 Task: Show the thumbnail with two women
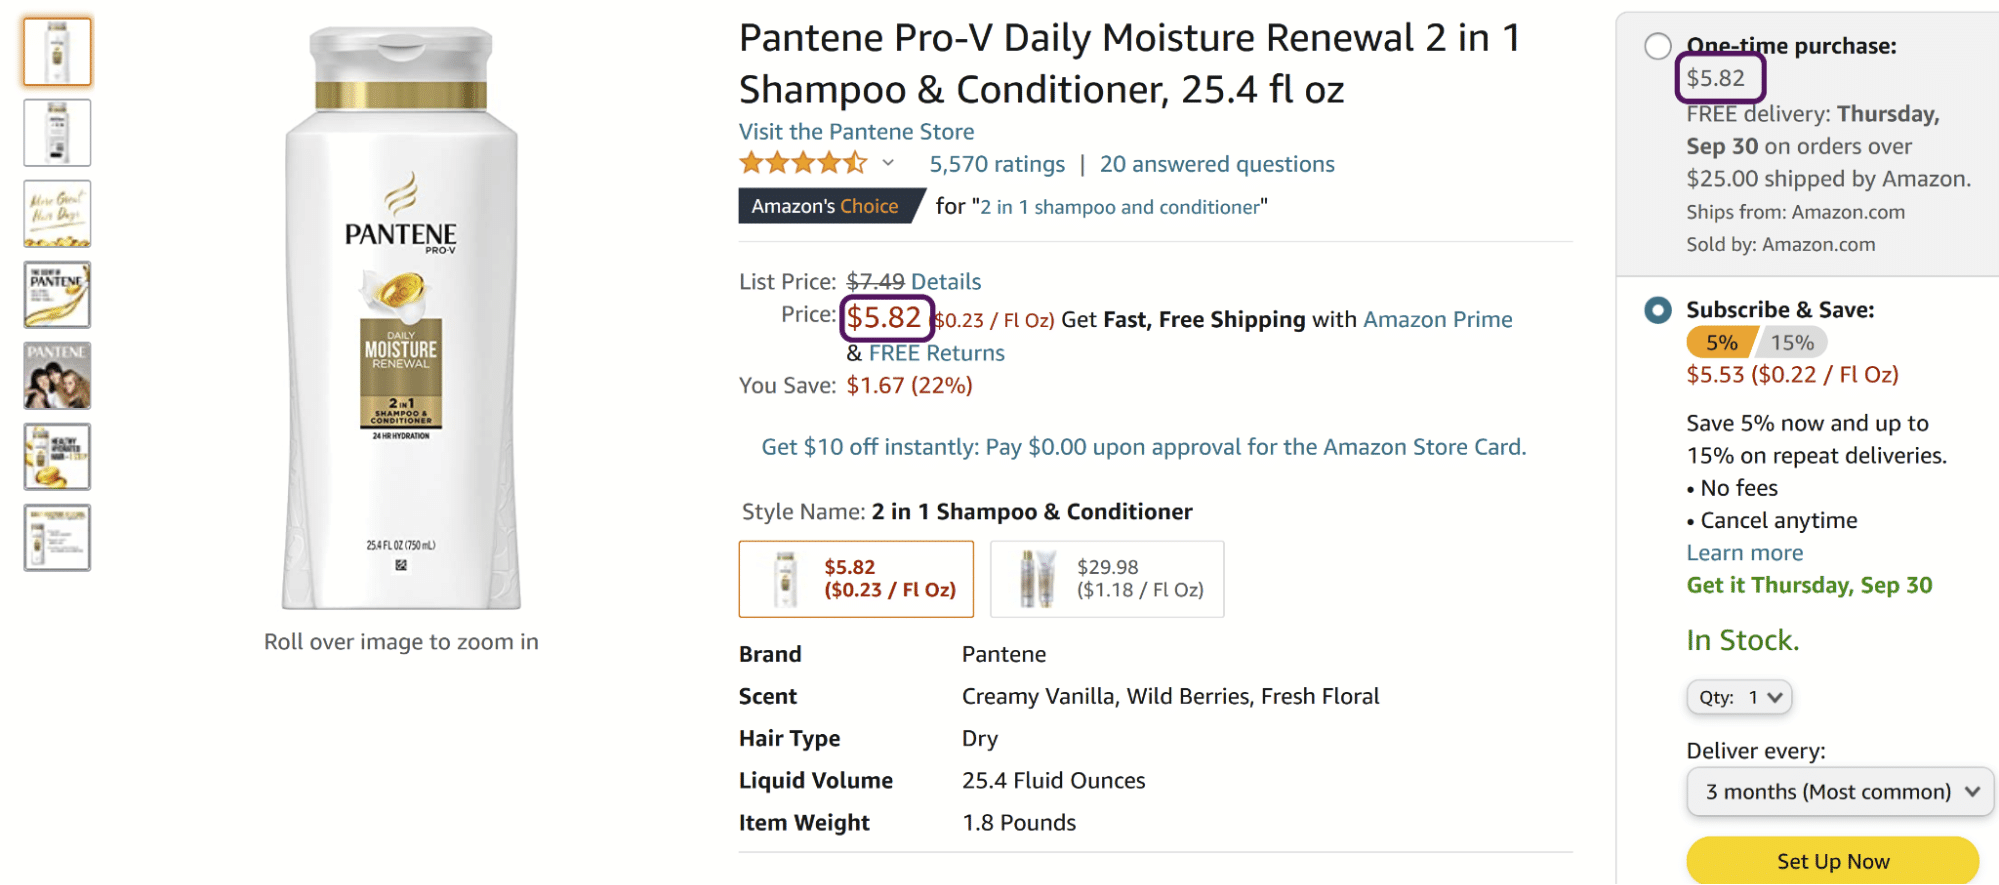pos(57,375)
